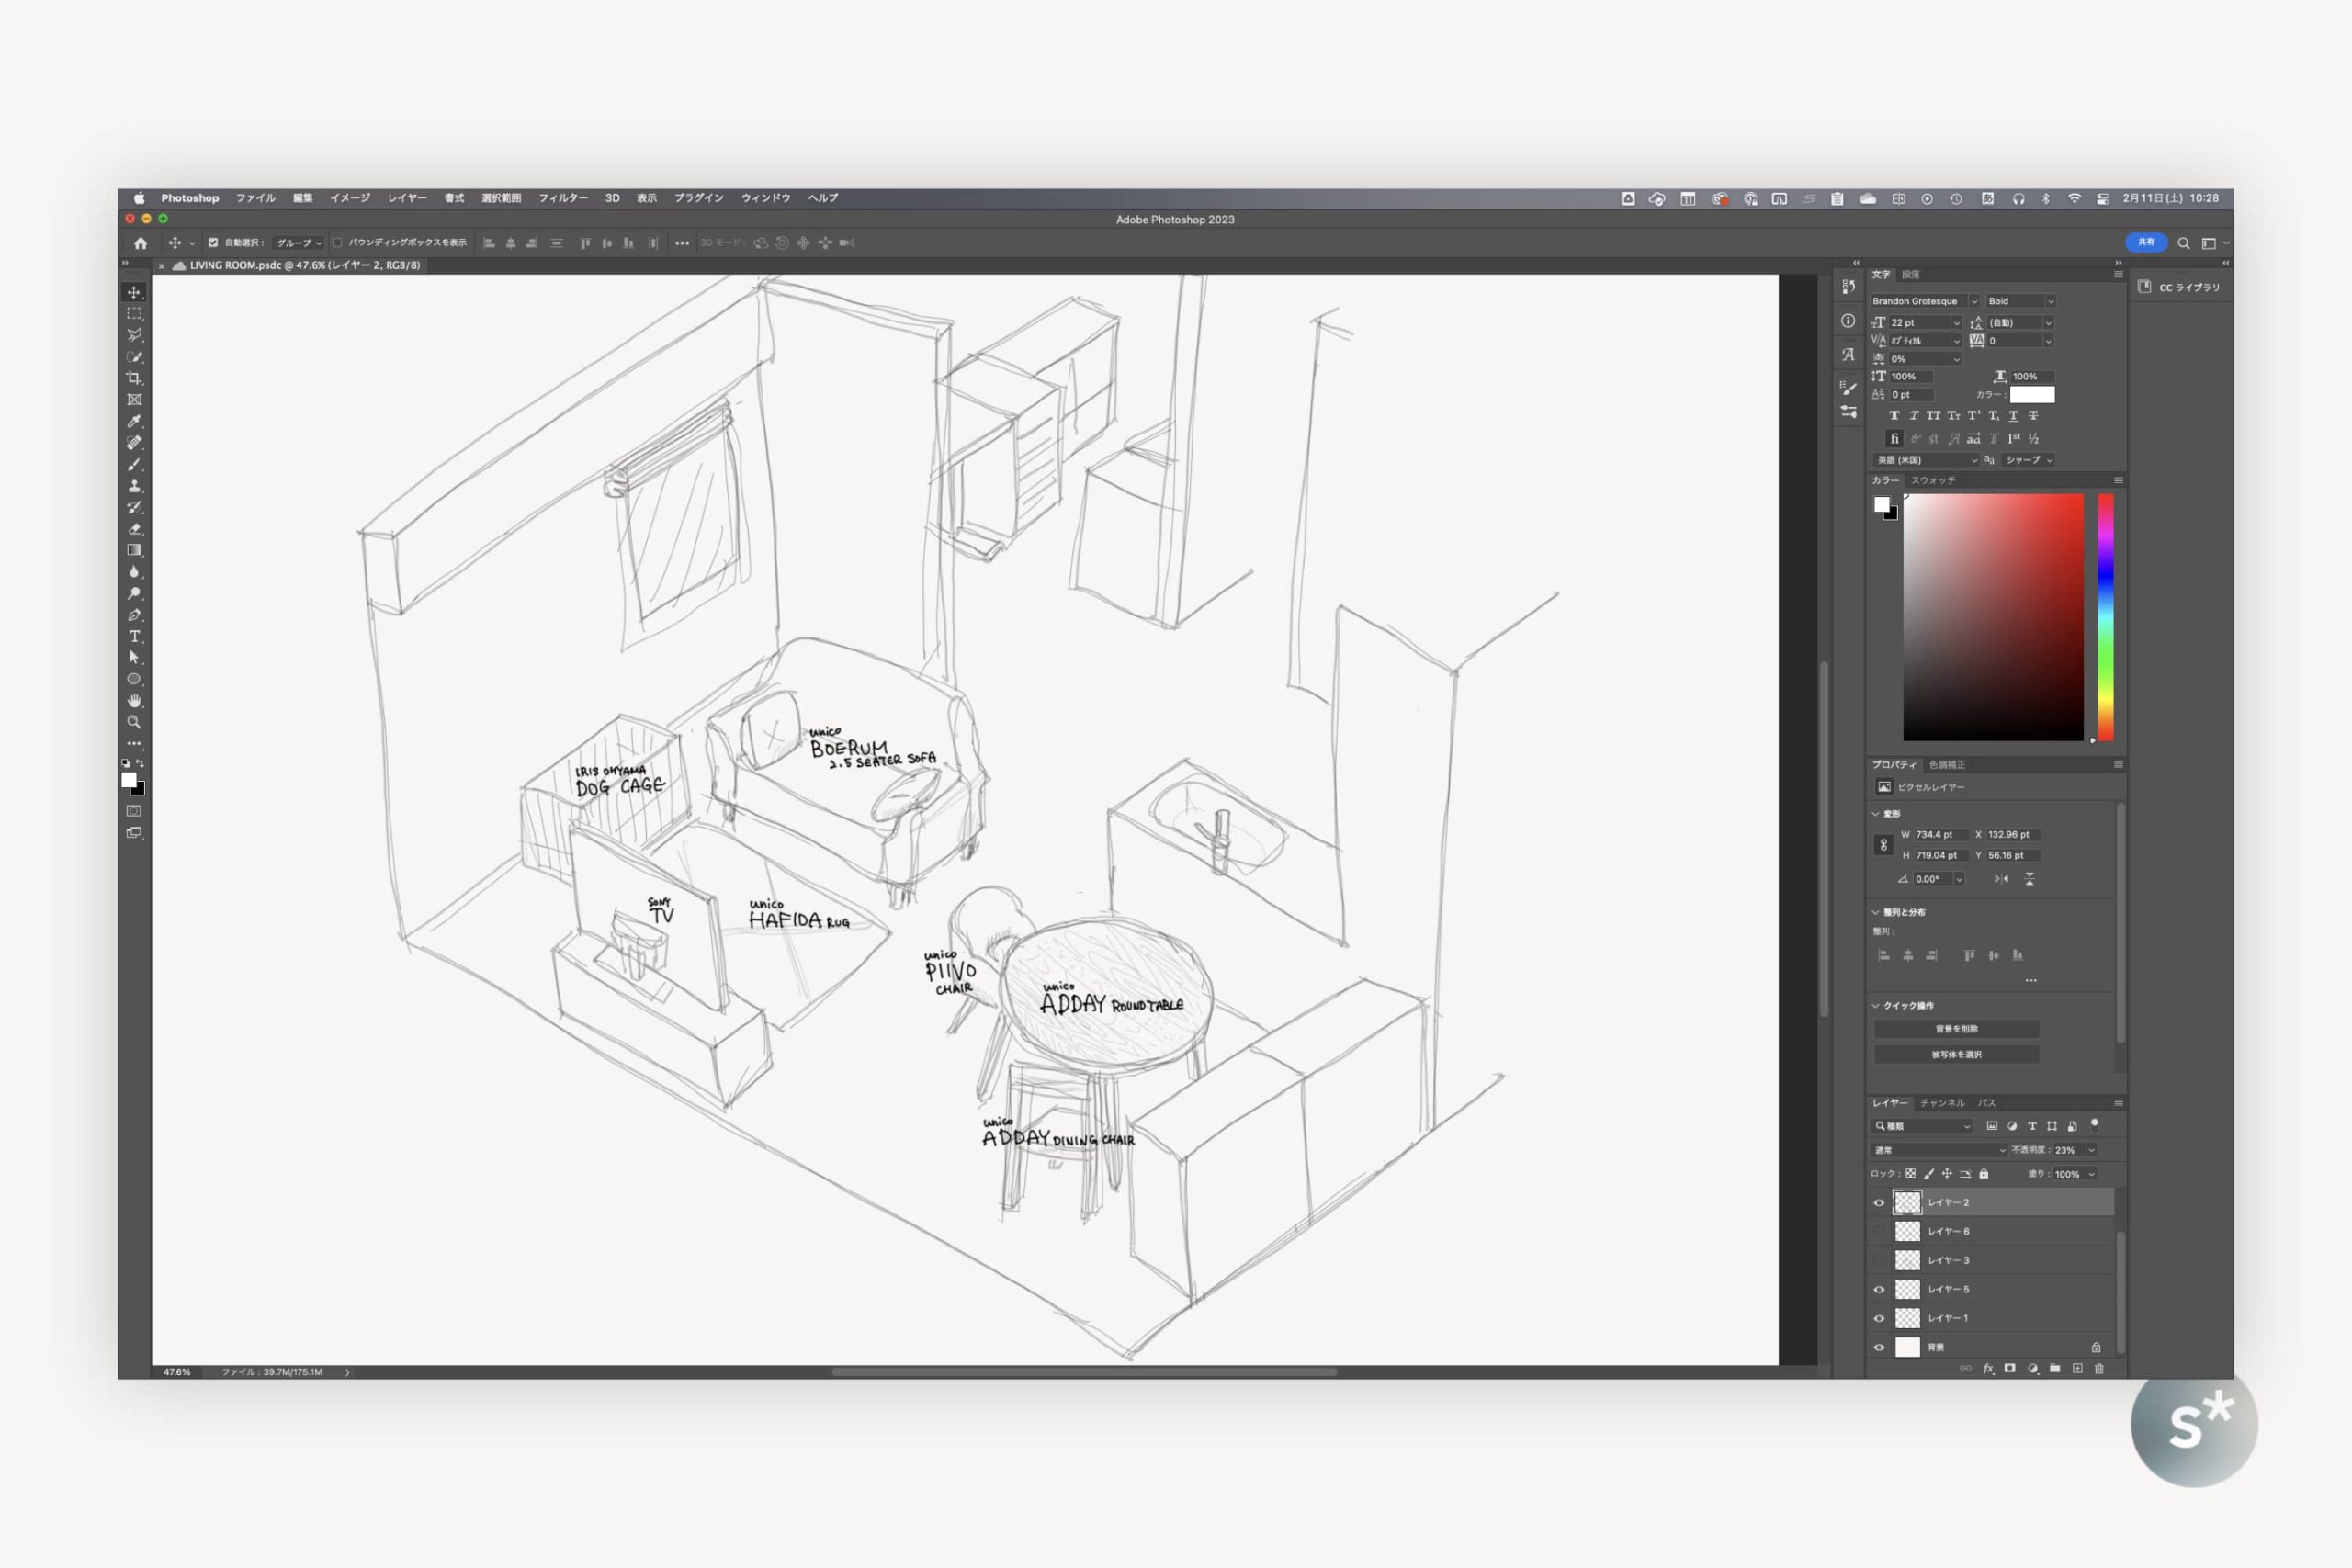Viewport: 2352px width, 1568px height.
Task: Open the layer opacity 23% dropdown arrow
Action: [2091, 1150]
